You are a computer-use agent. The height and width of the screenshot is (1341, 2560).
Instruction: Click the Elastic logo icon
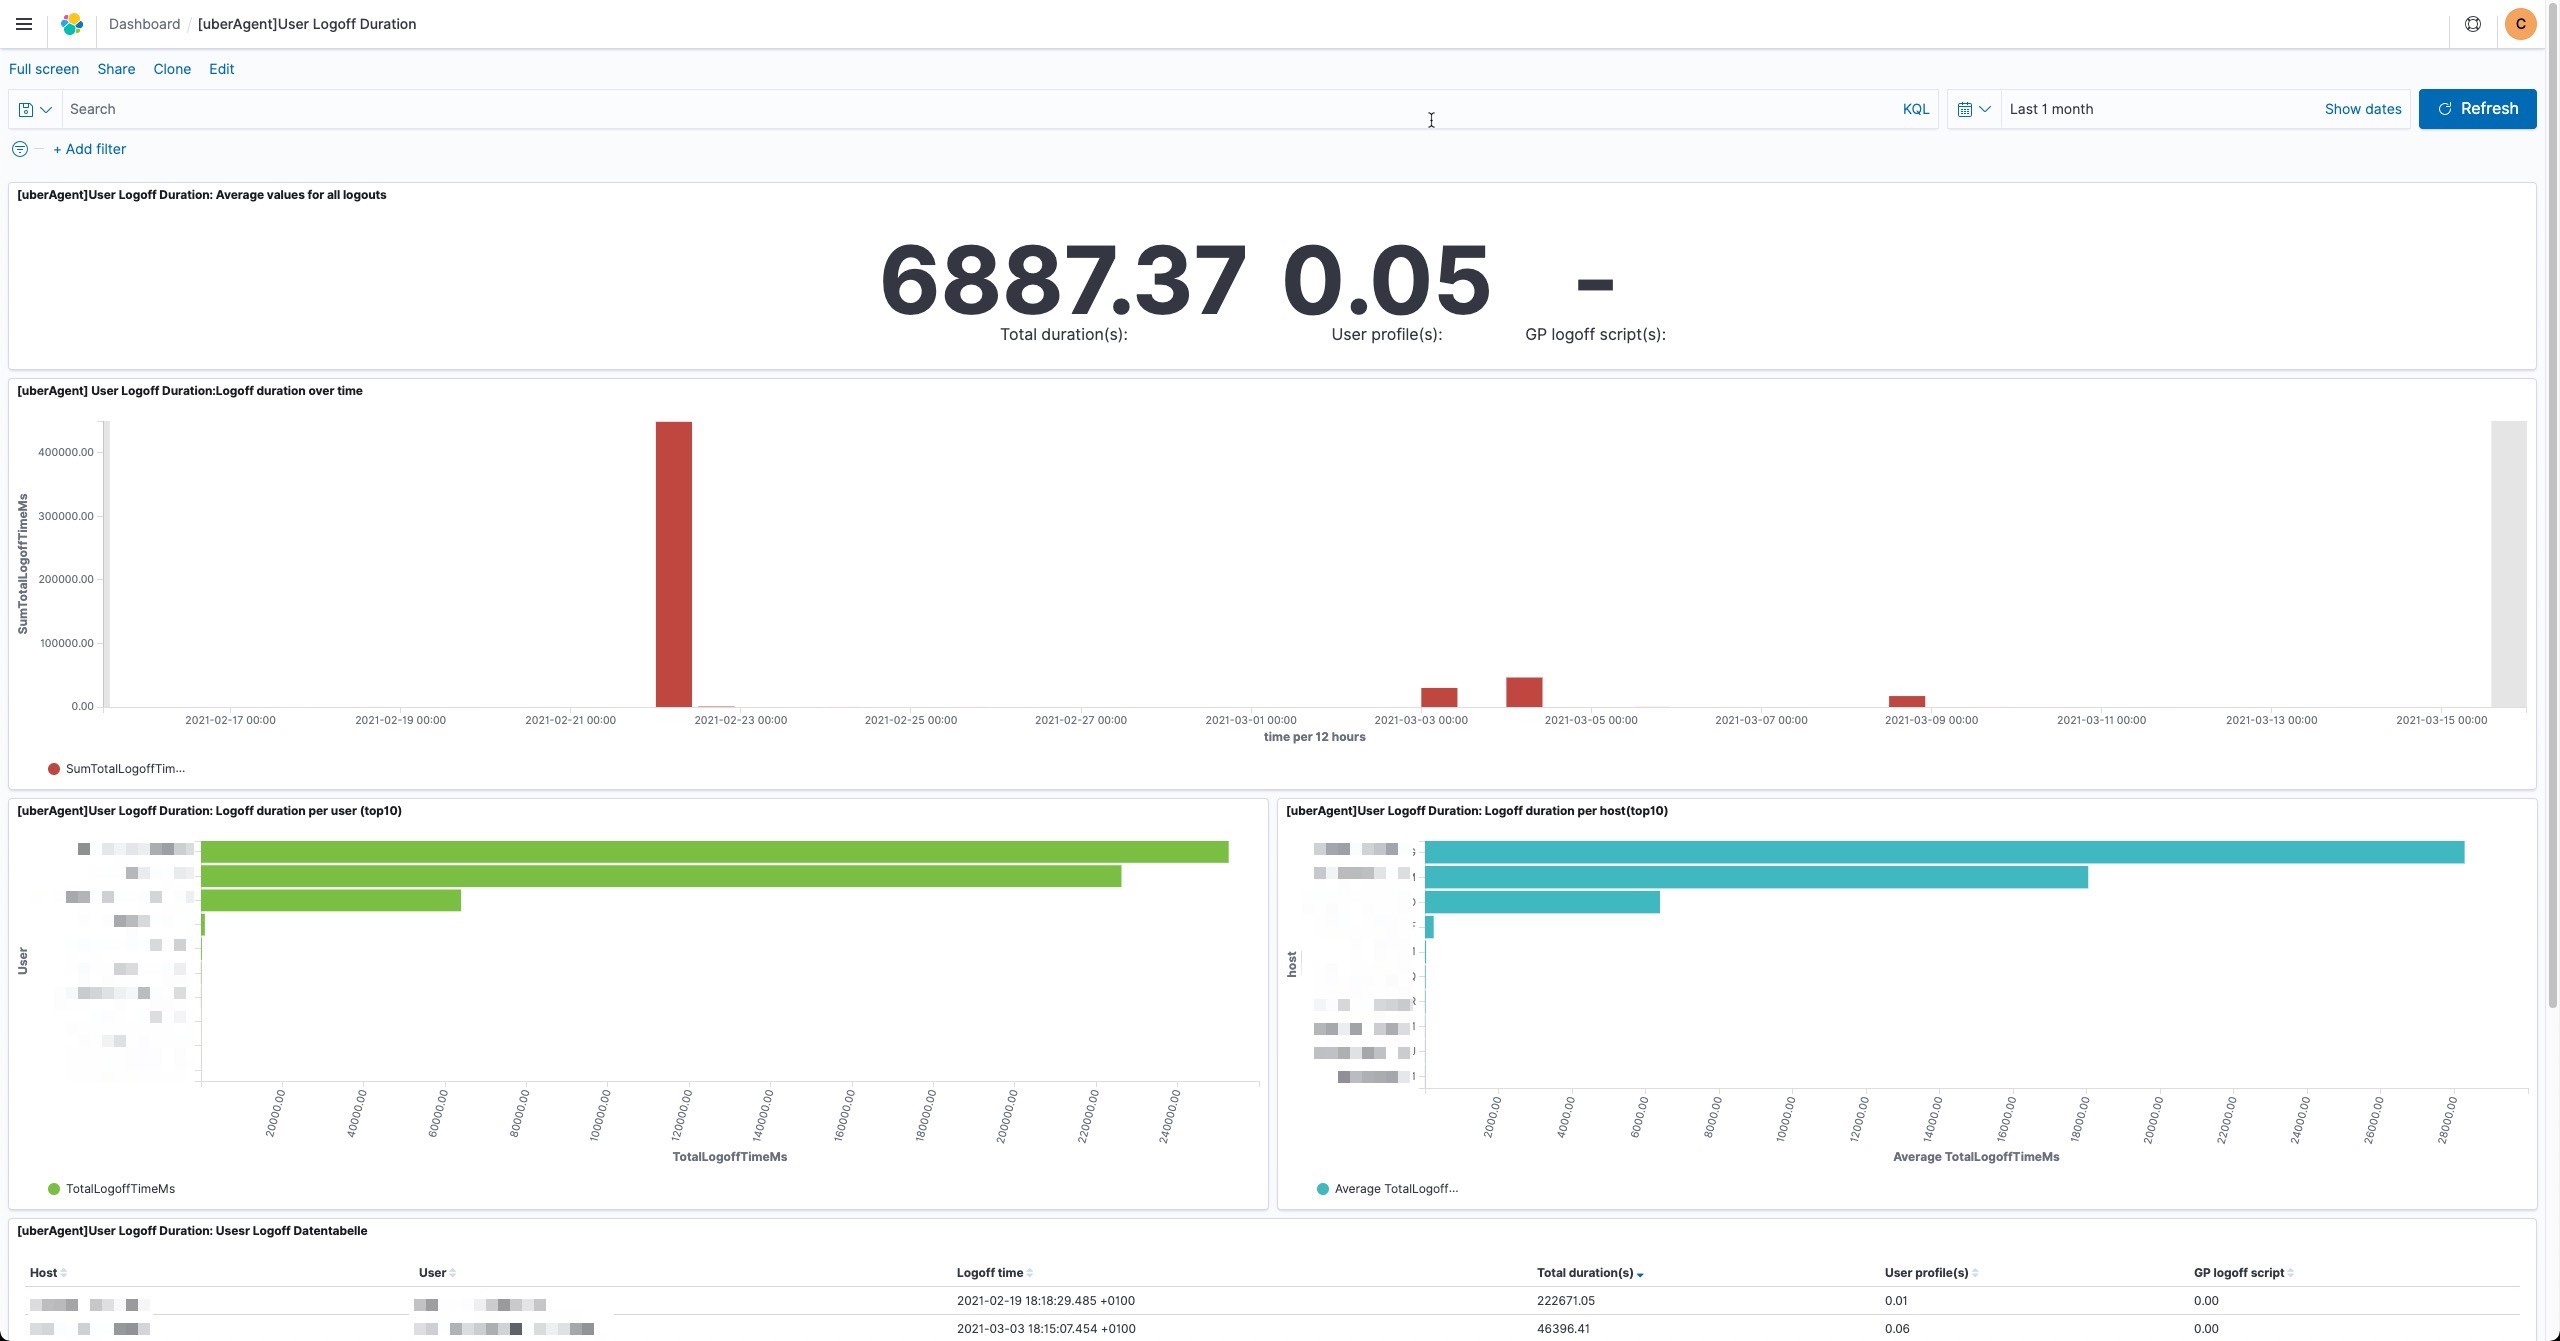[72, 24]
